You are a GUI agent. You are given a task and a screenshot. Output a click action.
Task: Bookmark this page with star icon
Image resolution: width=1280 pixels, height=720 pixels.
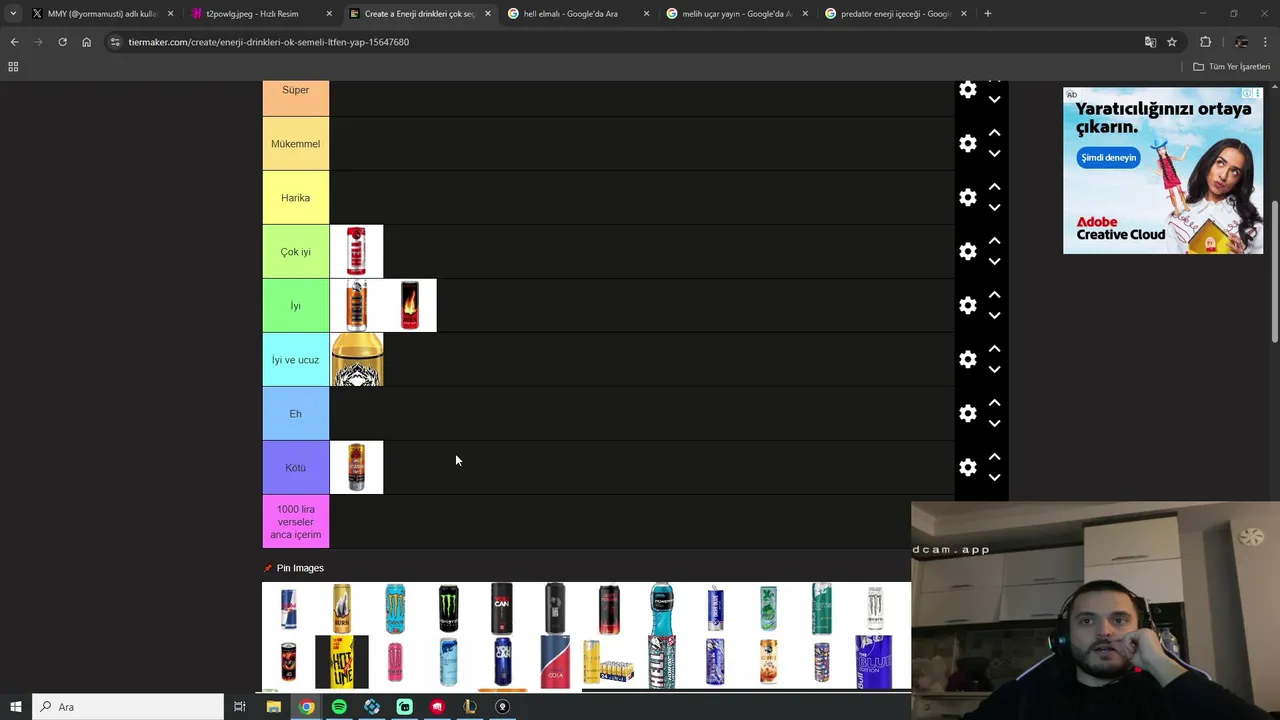(x=1172, y=42)
